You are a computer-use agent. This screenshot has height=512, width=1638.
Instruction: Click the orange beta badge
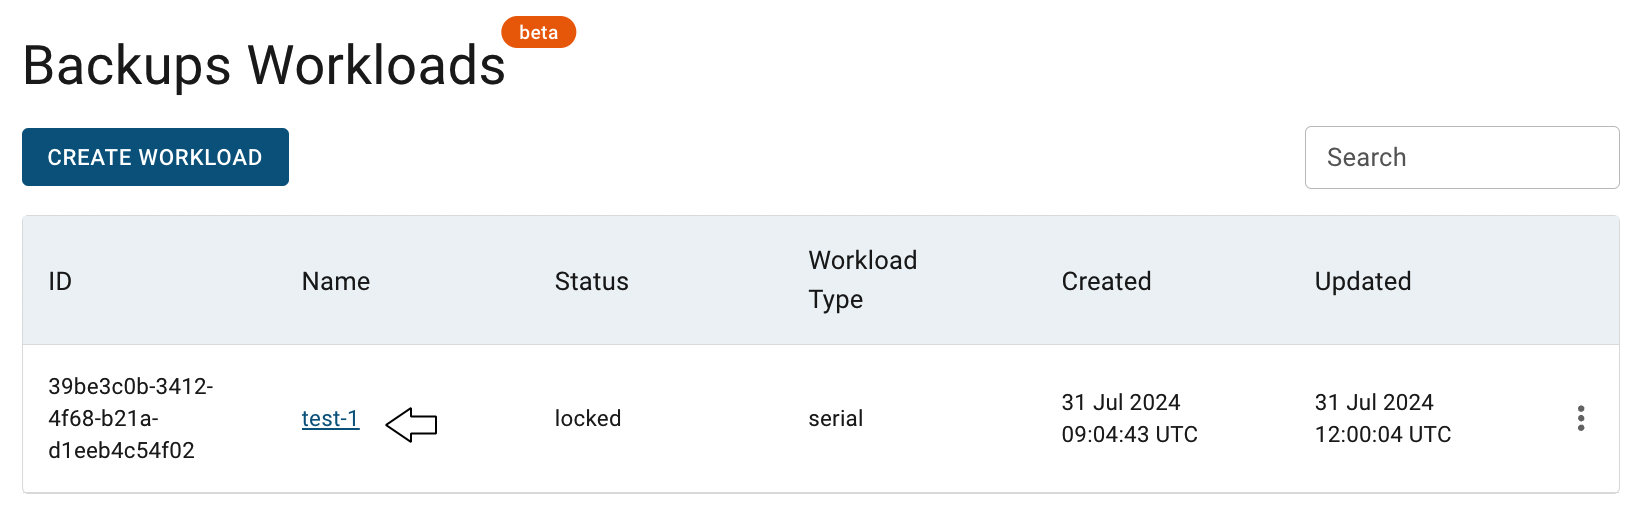coord(539,32)
